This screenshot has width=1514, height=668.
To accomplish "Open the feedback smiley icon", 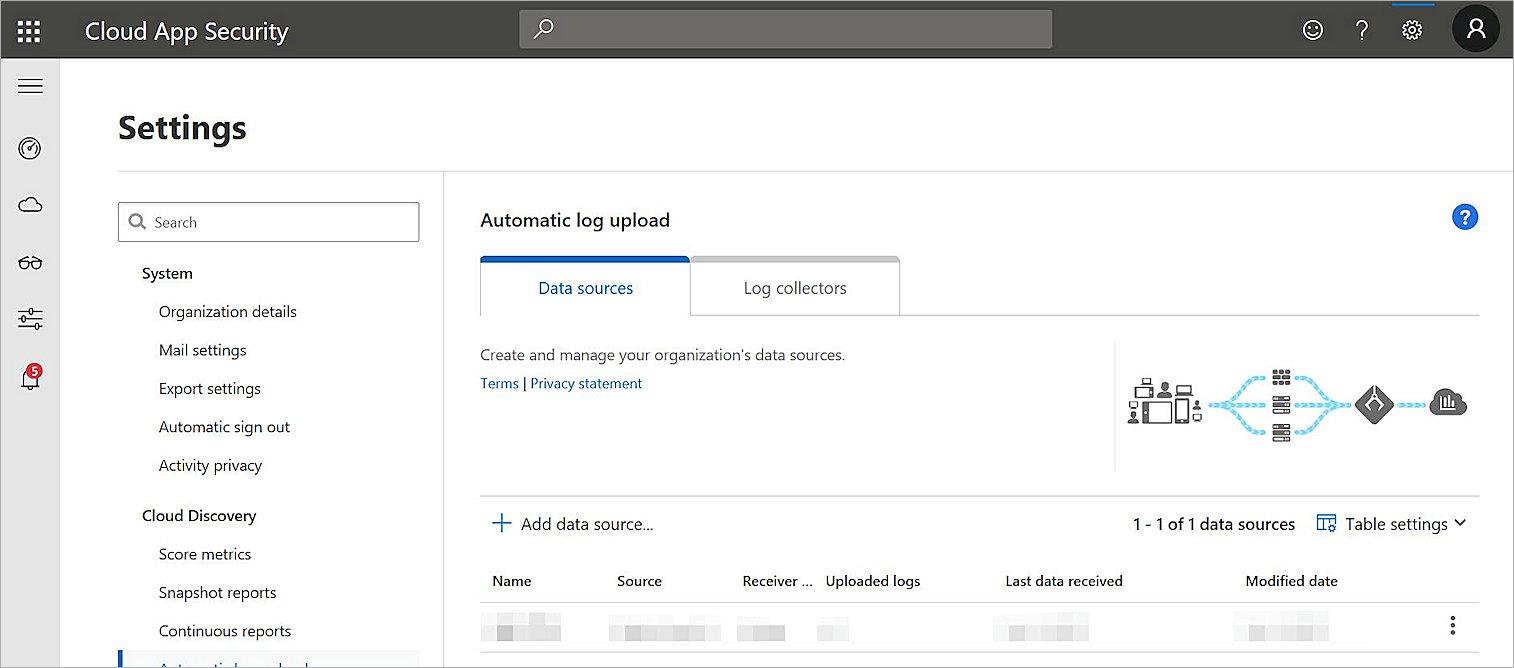I will 1312,29.
